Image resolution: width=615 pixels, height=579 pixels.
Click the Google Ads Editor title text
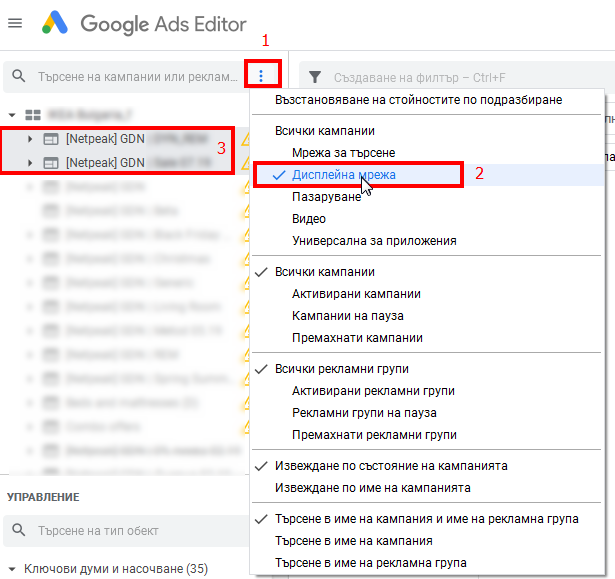164,24
